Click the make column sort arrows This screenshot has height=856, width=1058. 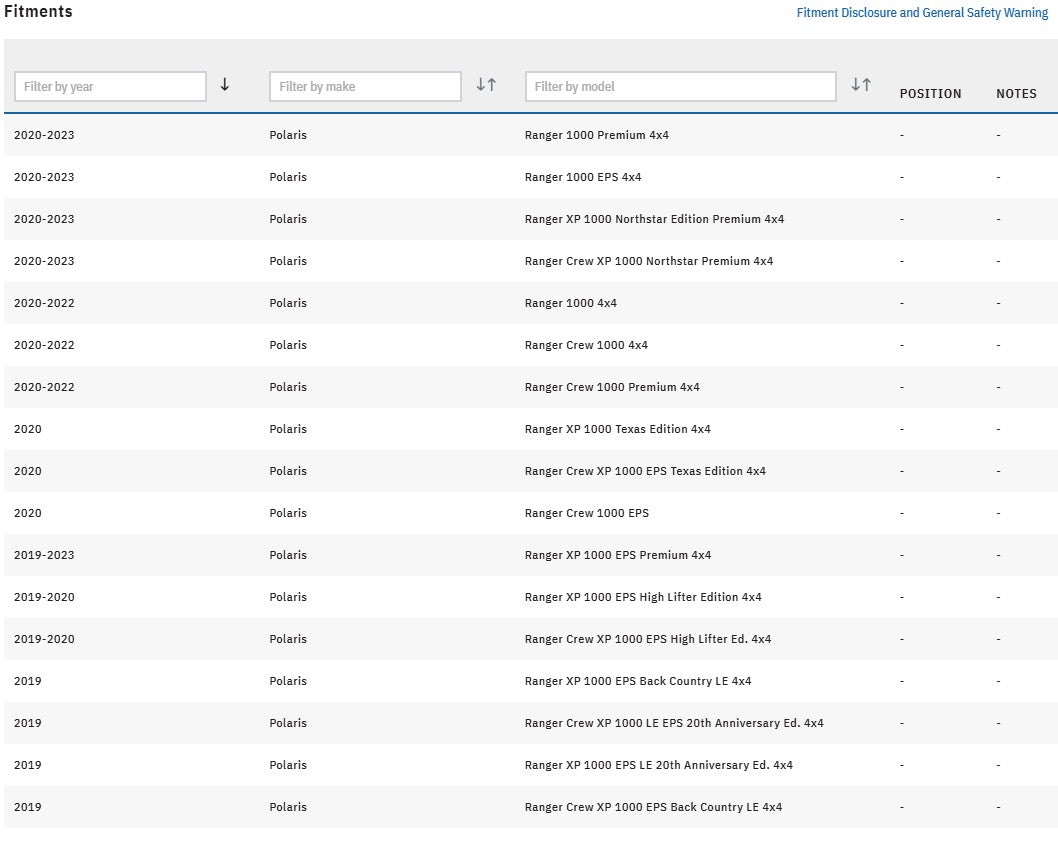click(x=486, y=85)
